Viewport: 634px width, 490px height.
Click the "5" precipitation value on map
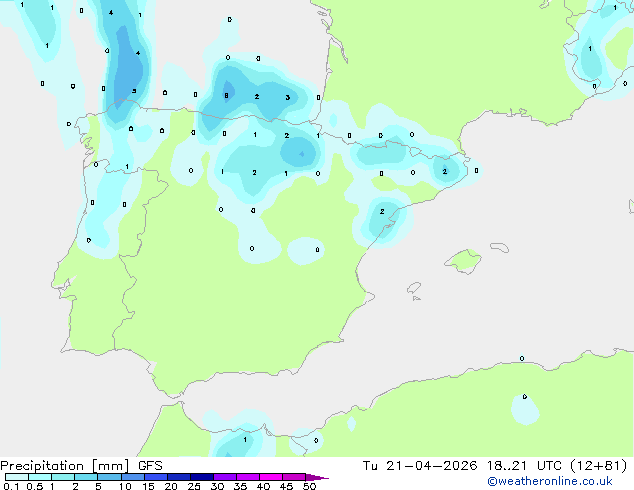tap(134, 91)
